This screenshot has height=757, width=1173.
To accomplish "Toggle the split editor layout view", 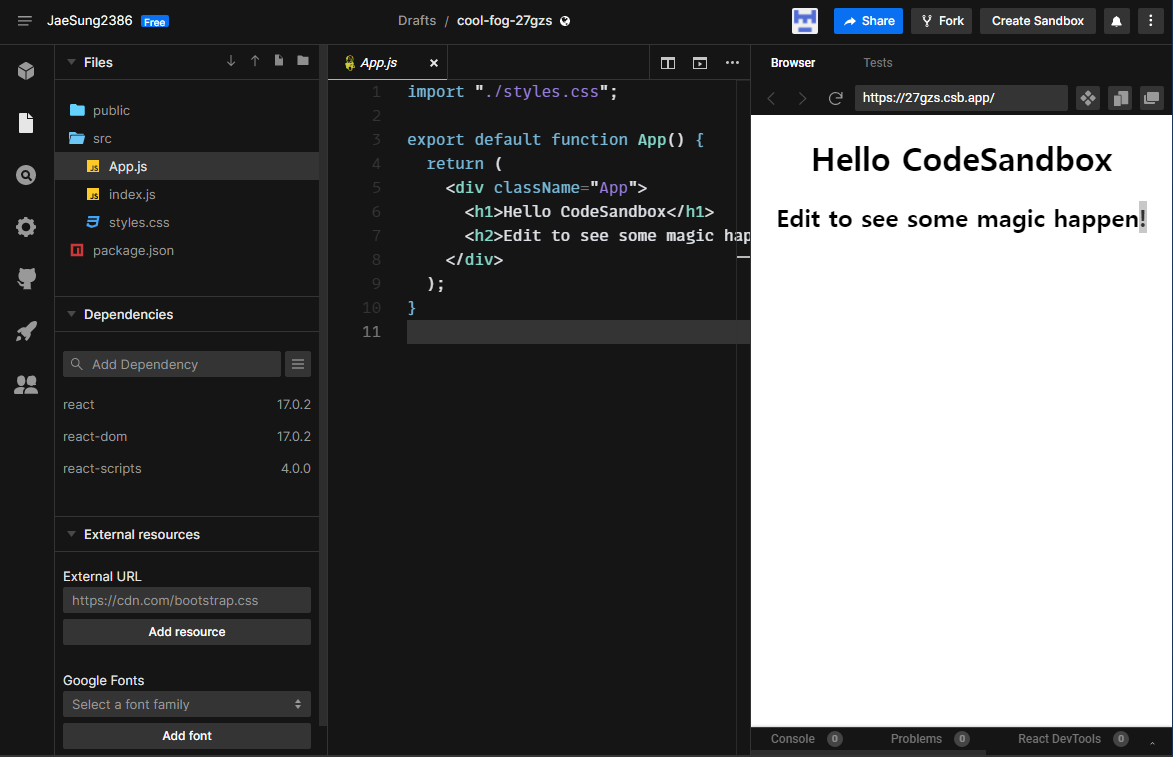I will [x=667, y=62].
